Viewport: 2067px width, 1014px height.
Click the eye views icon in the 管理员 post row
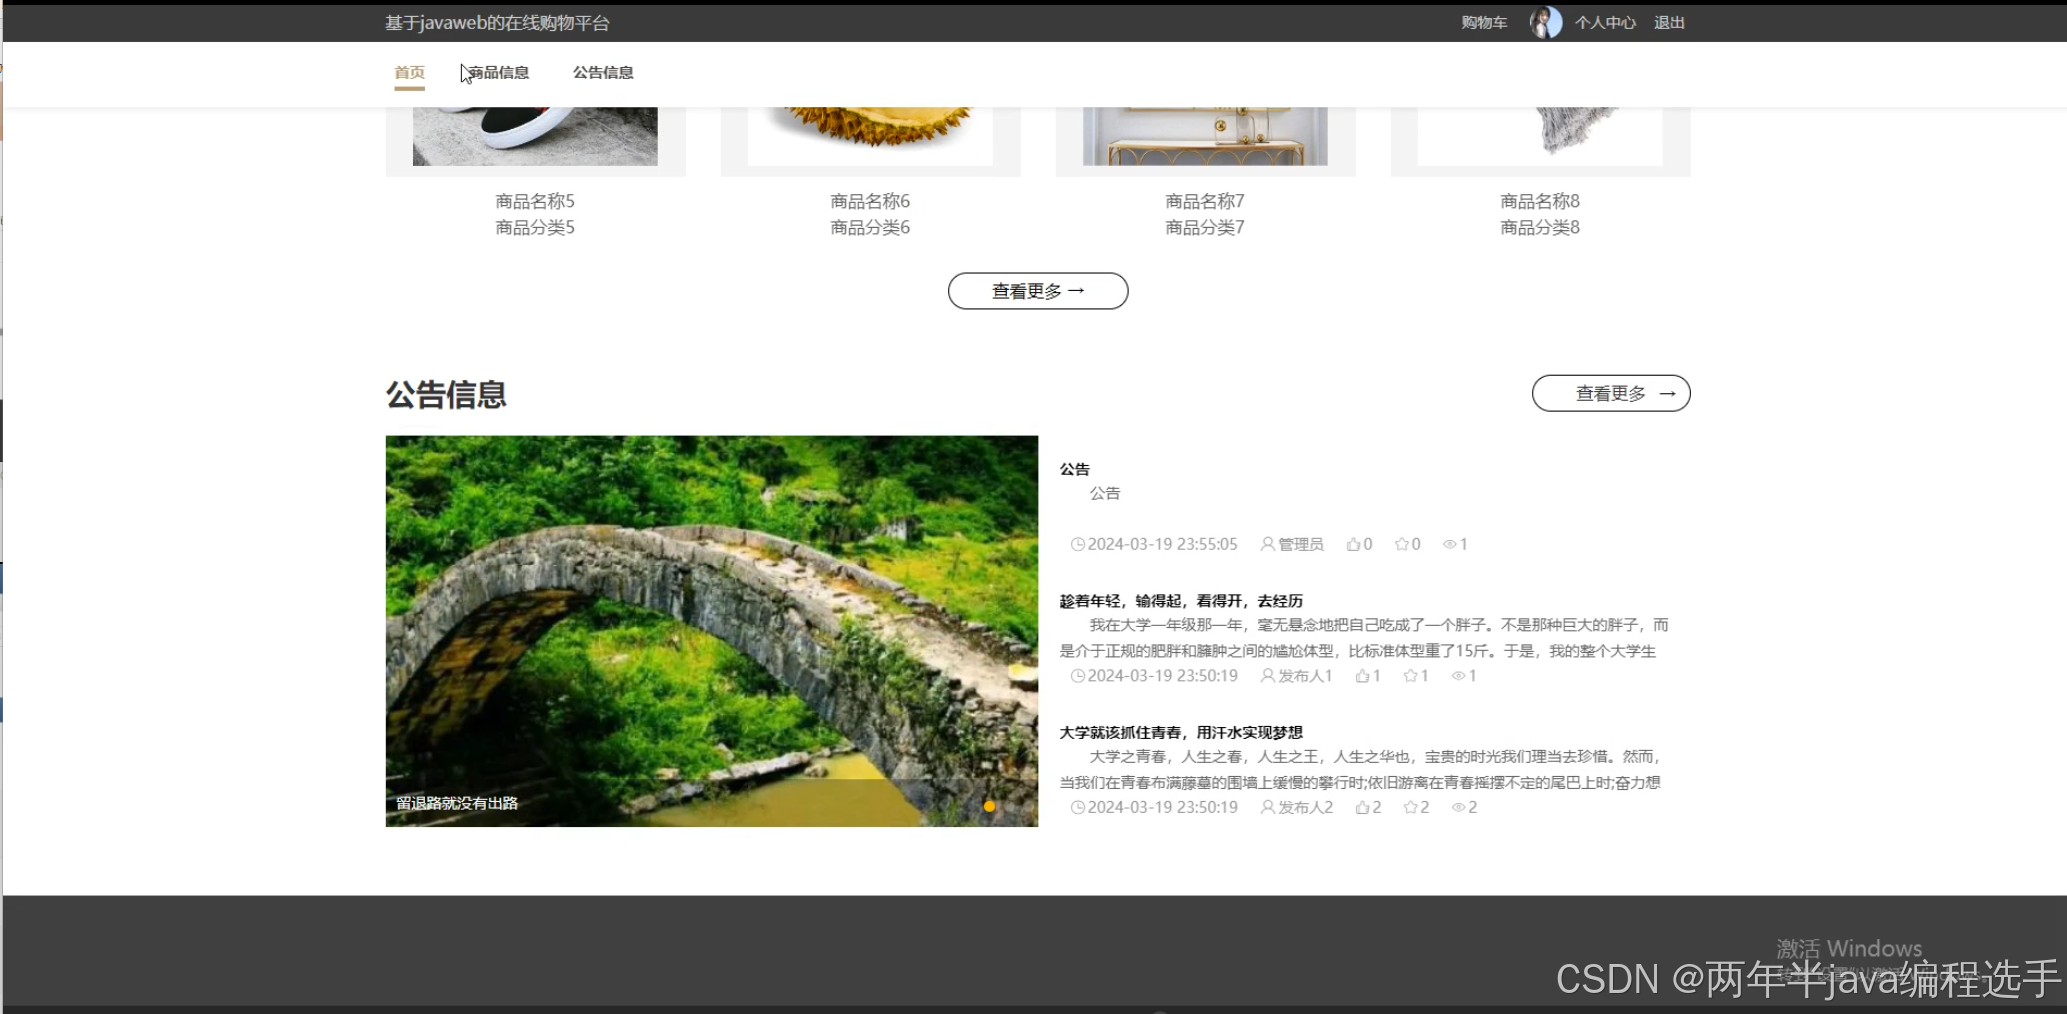click(x=1449, y=544)
